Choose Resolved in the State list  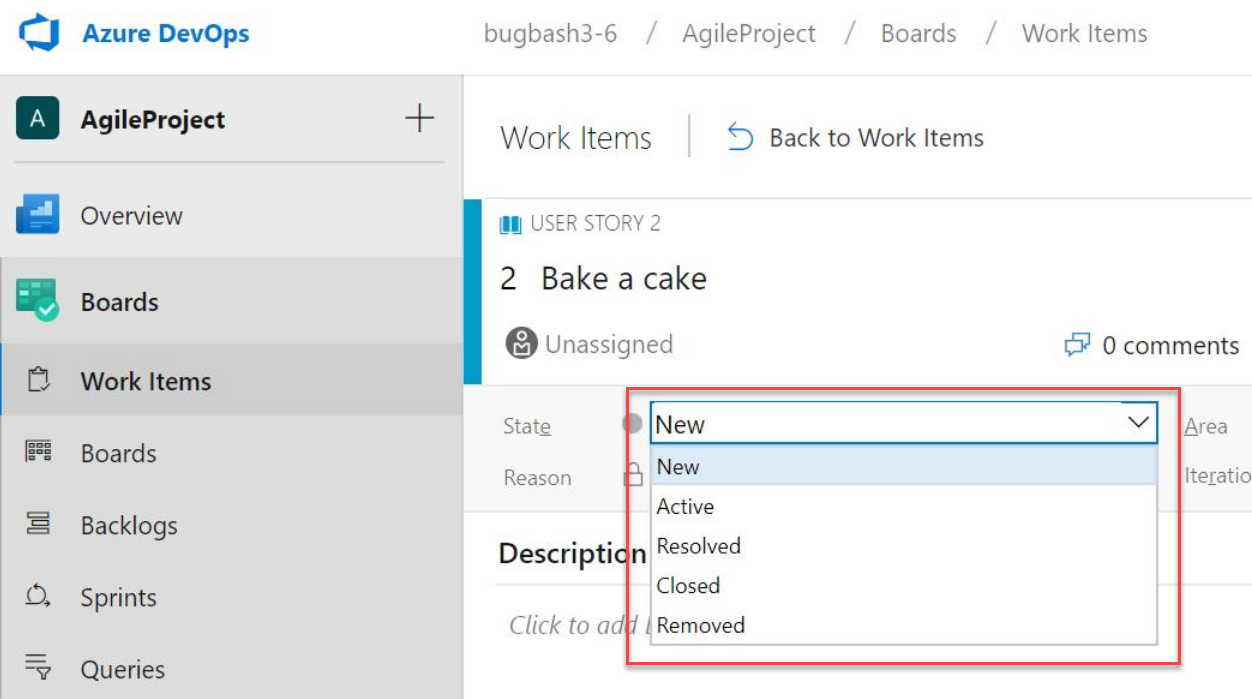click(x=698, y=546)
